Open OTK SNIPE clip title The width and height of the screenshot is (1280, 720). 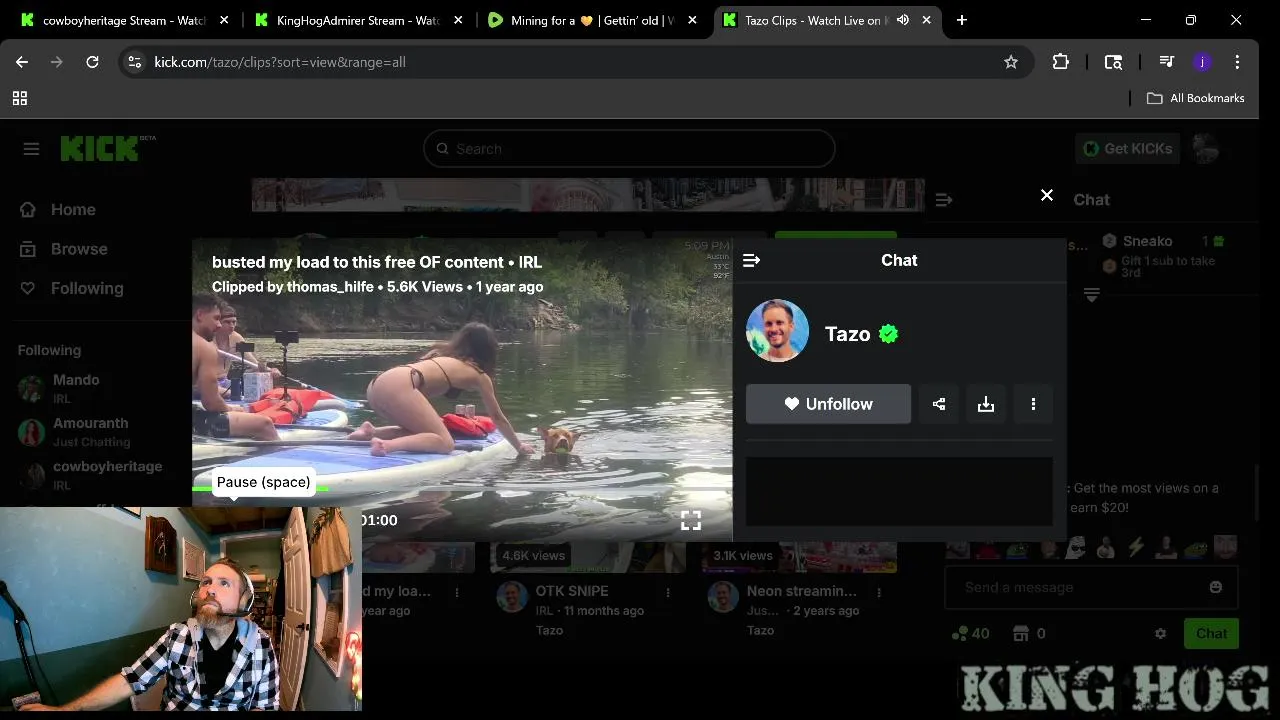click(572, 591)
